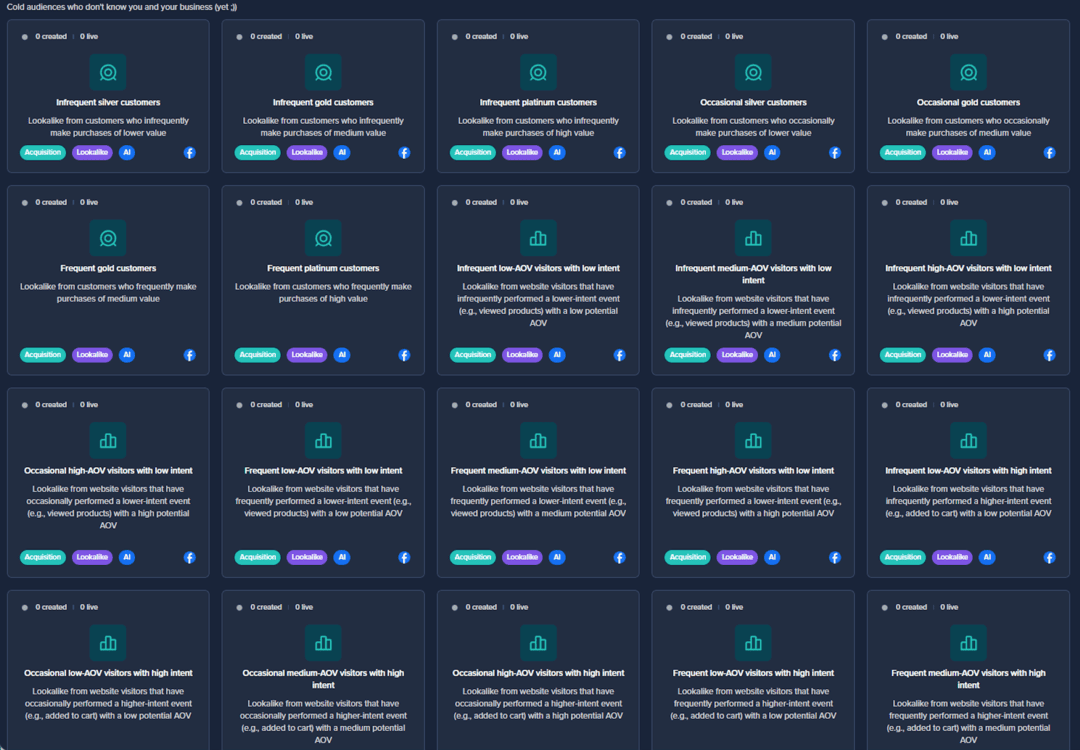
Task: Click Acquisition tag on Infrequent high-AOV low intent card
Action: pyautogui.click(x=903, y=355)
